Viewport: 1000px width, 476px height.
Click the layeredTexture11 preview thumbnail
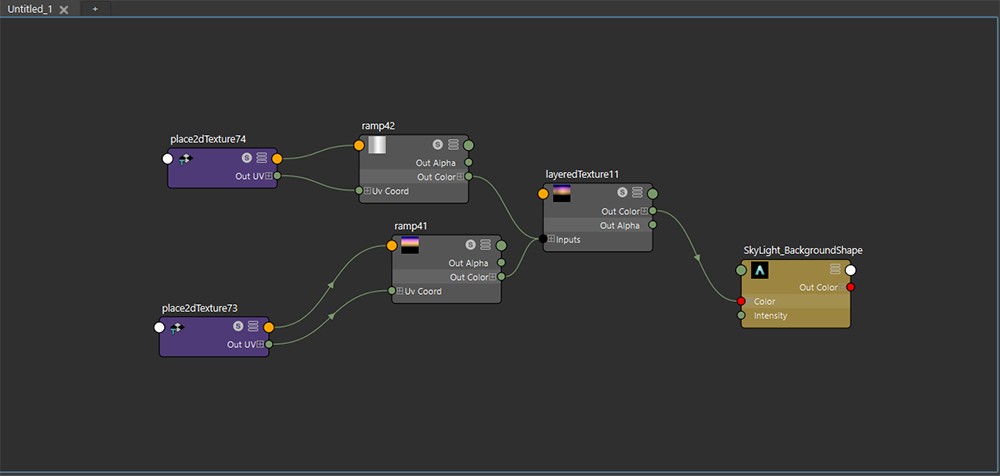click(561, 193)
